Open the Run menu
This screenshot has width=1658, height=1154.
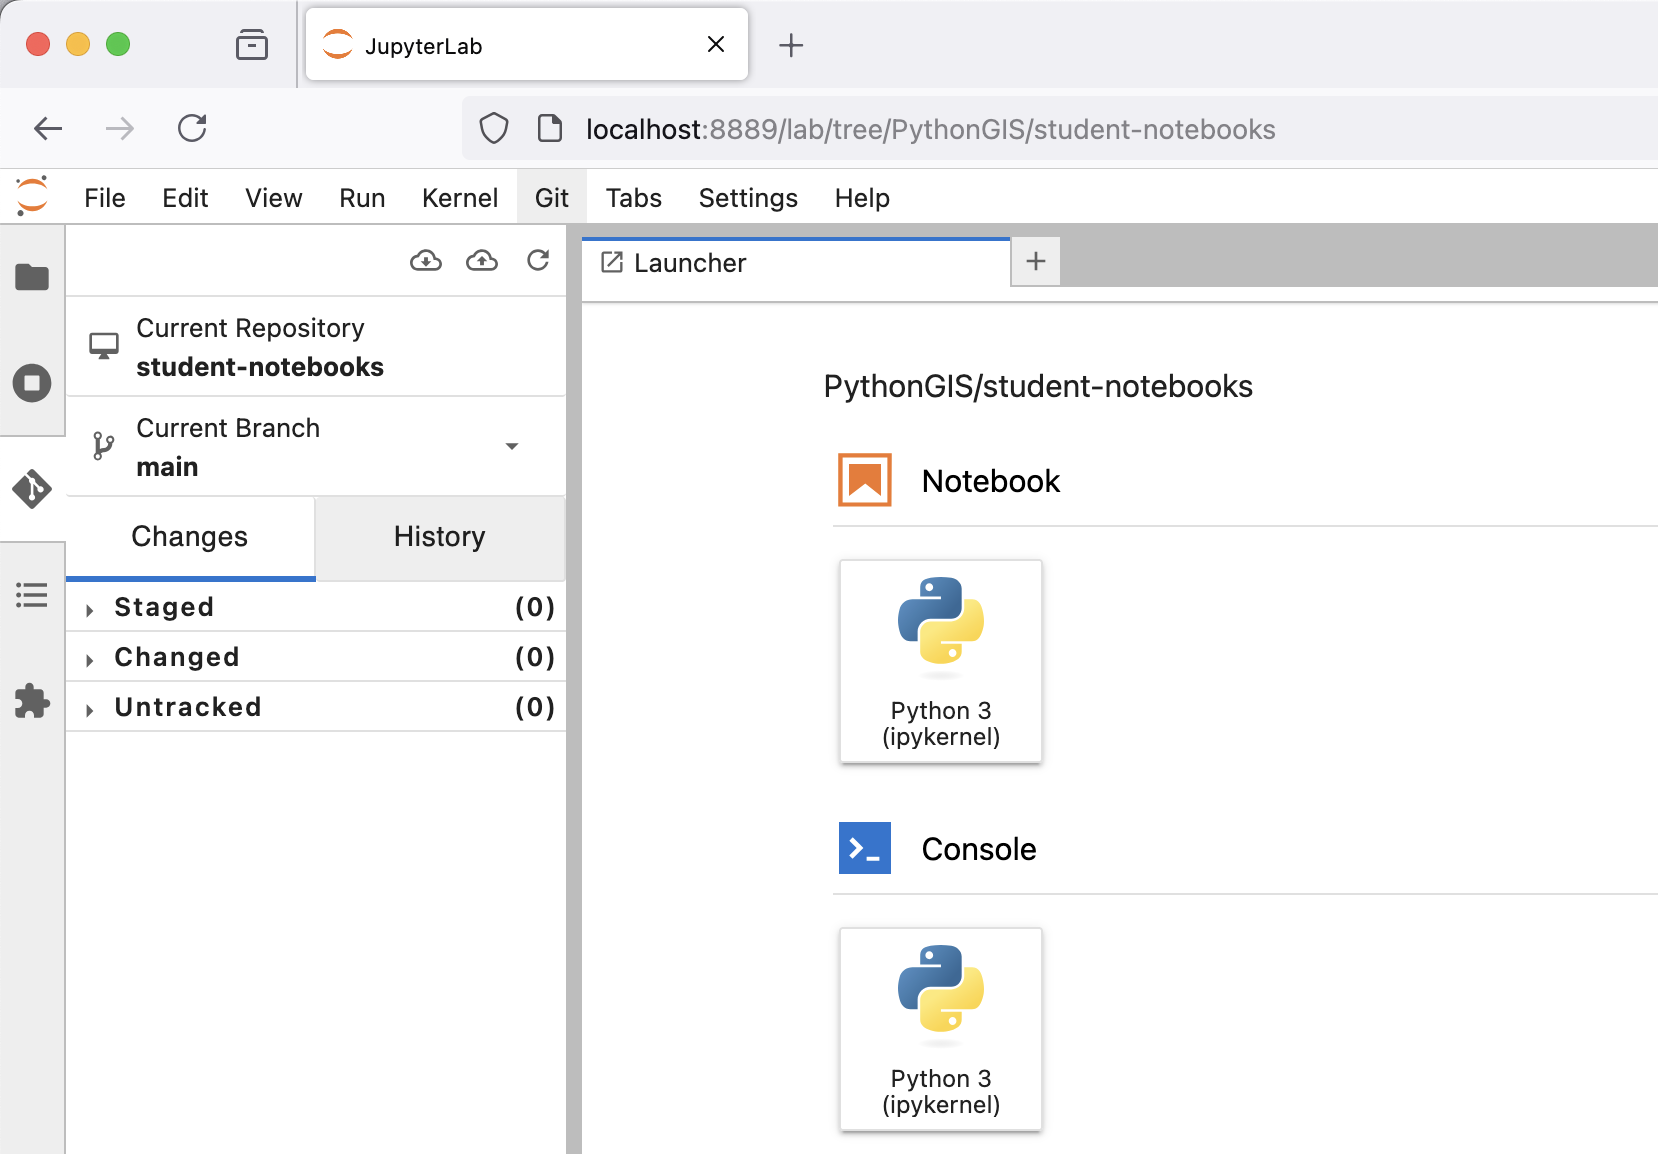[362, 198]
